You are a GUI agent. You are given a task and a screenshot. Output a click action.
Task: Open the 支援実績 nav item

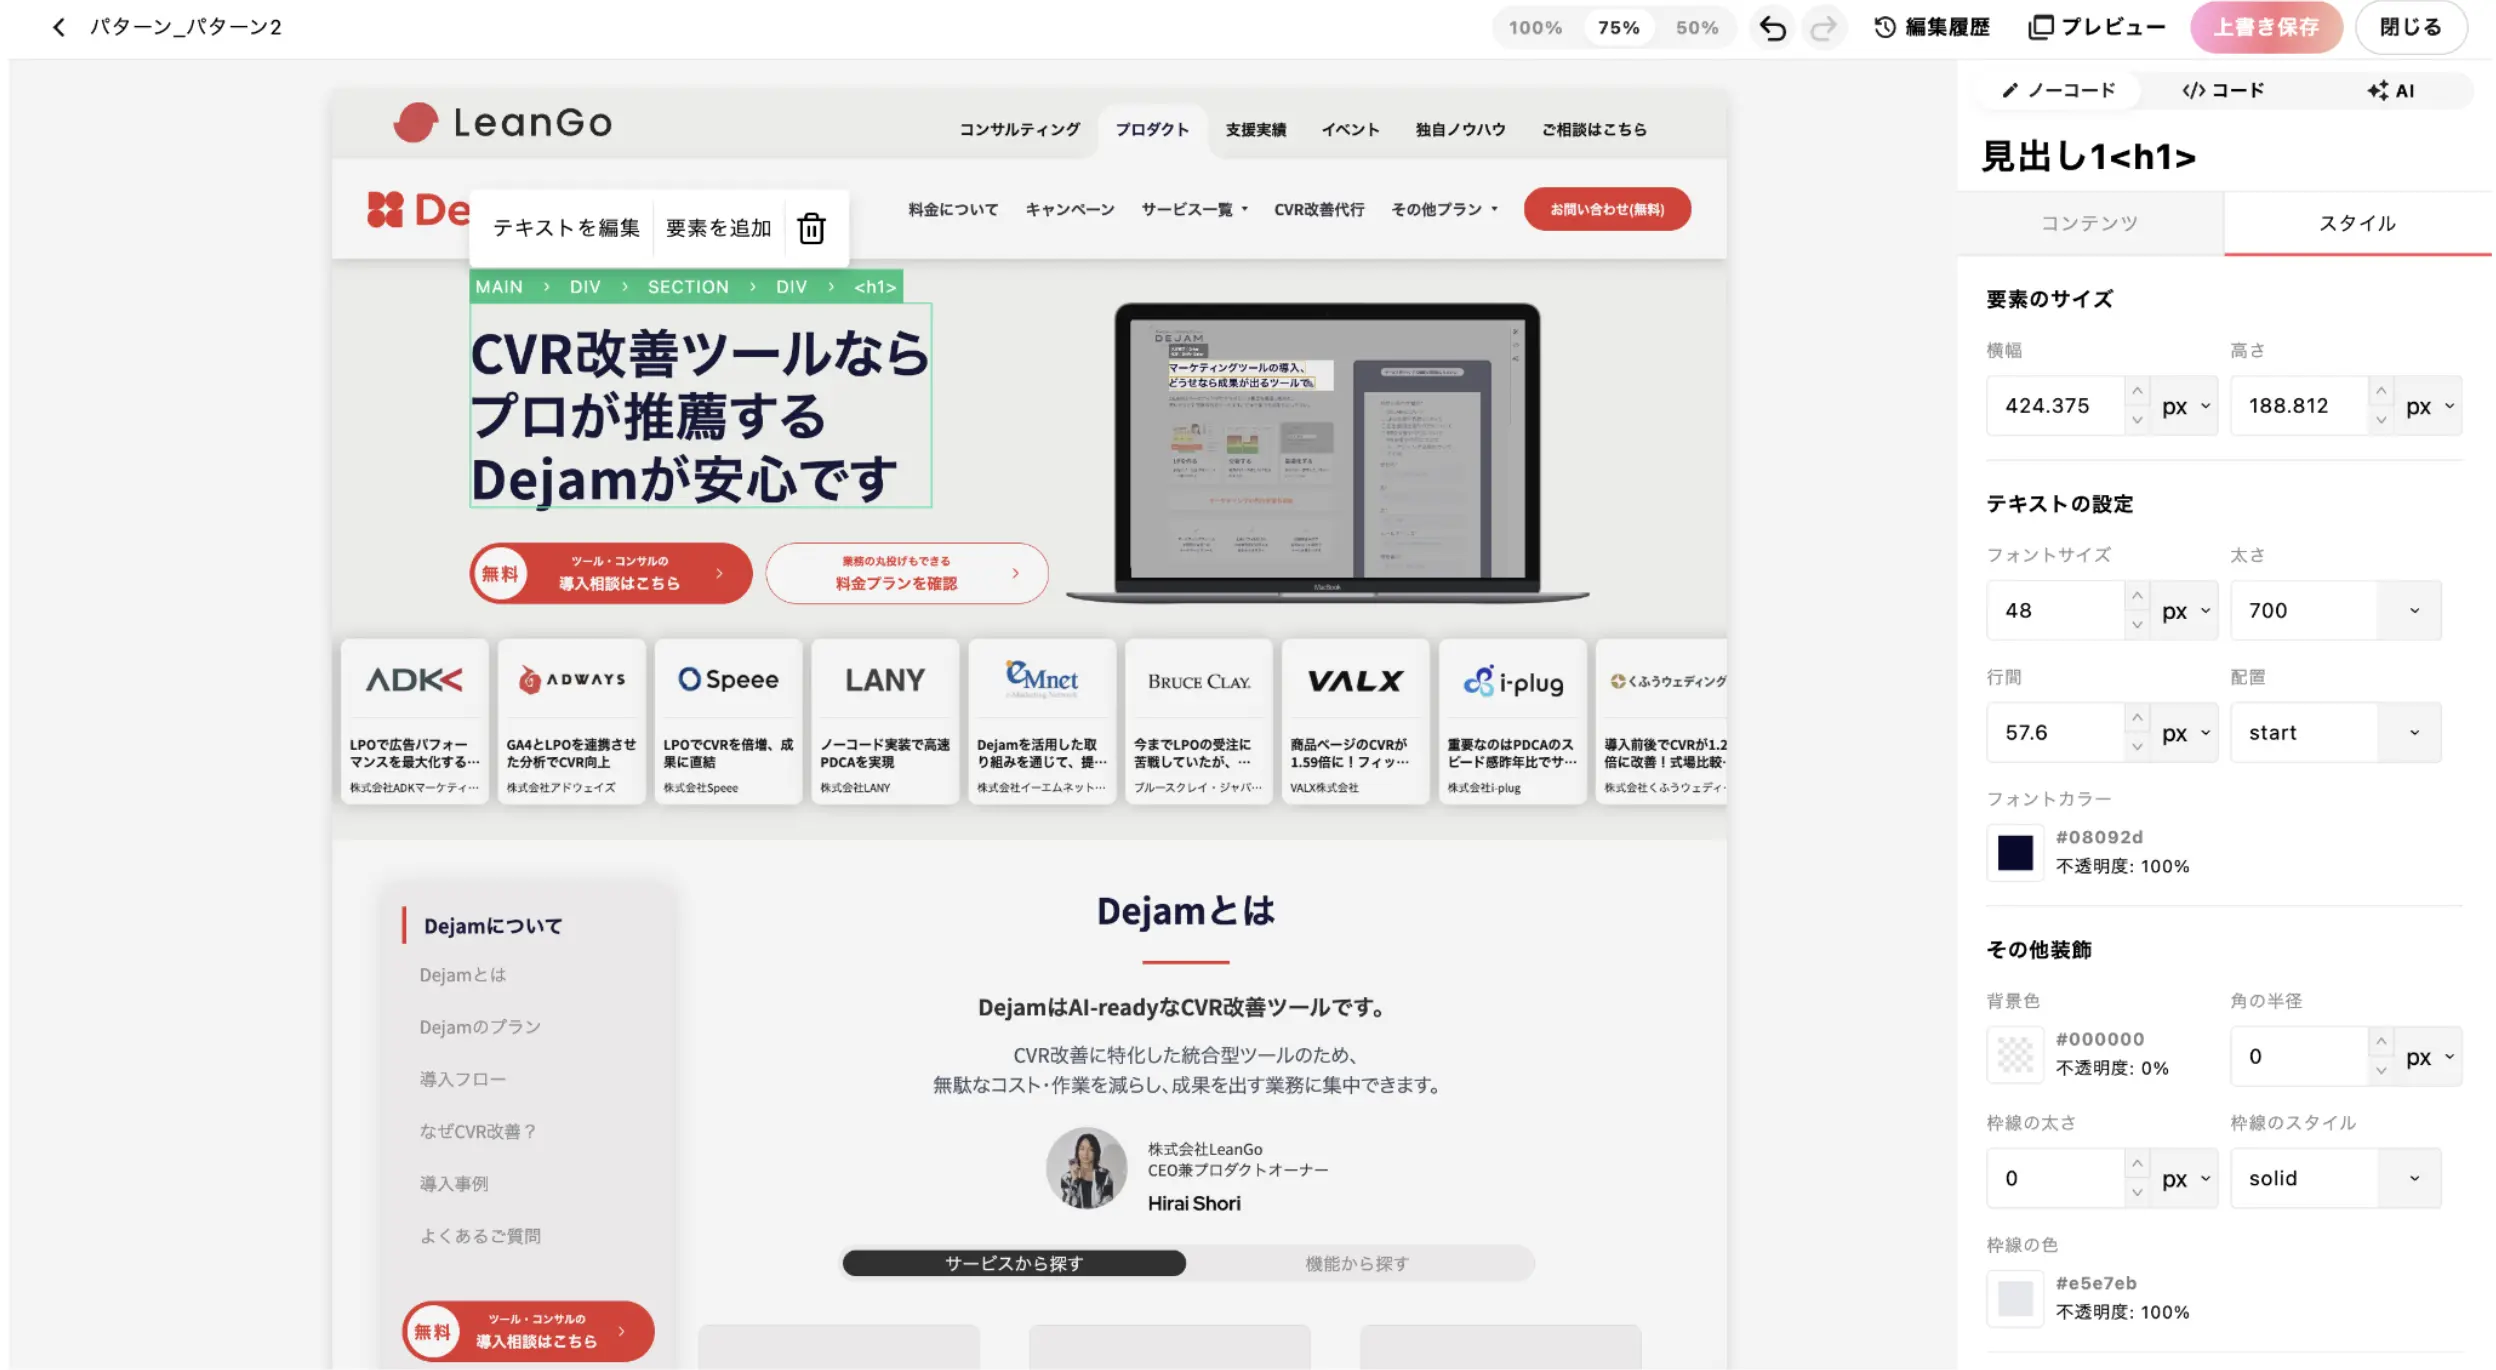[1255, 129]
